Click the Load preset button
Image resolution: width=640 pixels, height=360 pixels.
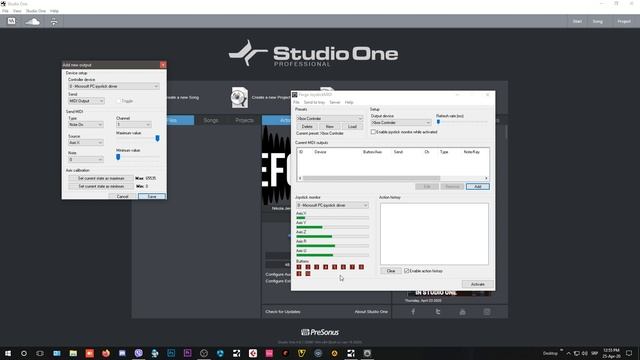pos(352,127)
